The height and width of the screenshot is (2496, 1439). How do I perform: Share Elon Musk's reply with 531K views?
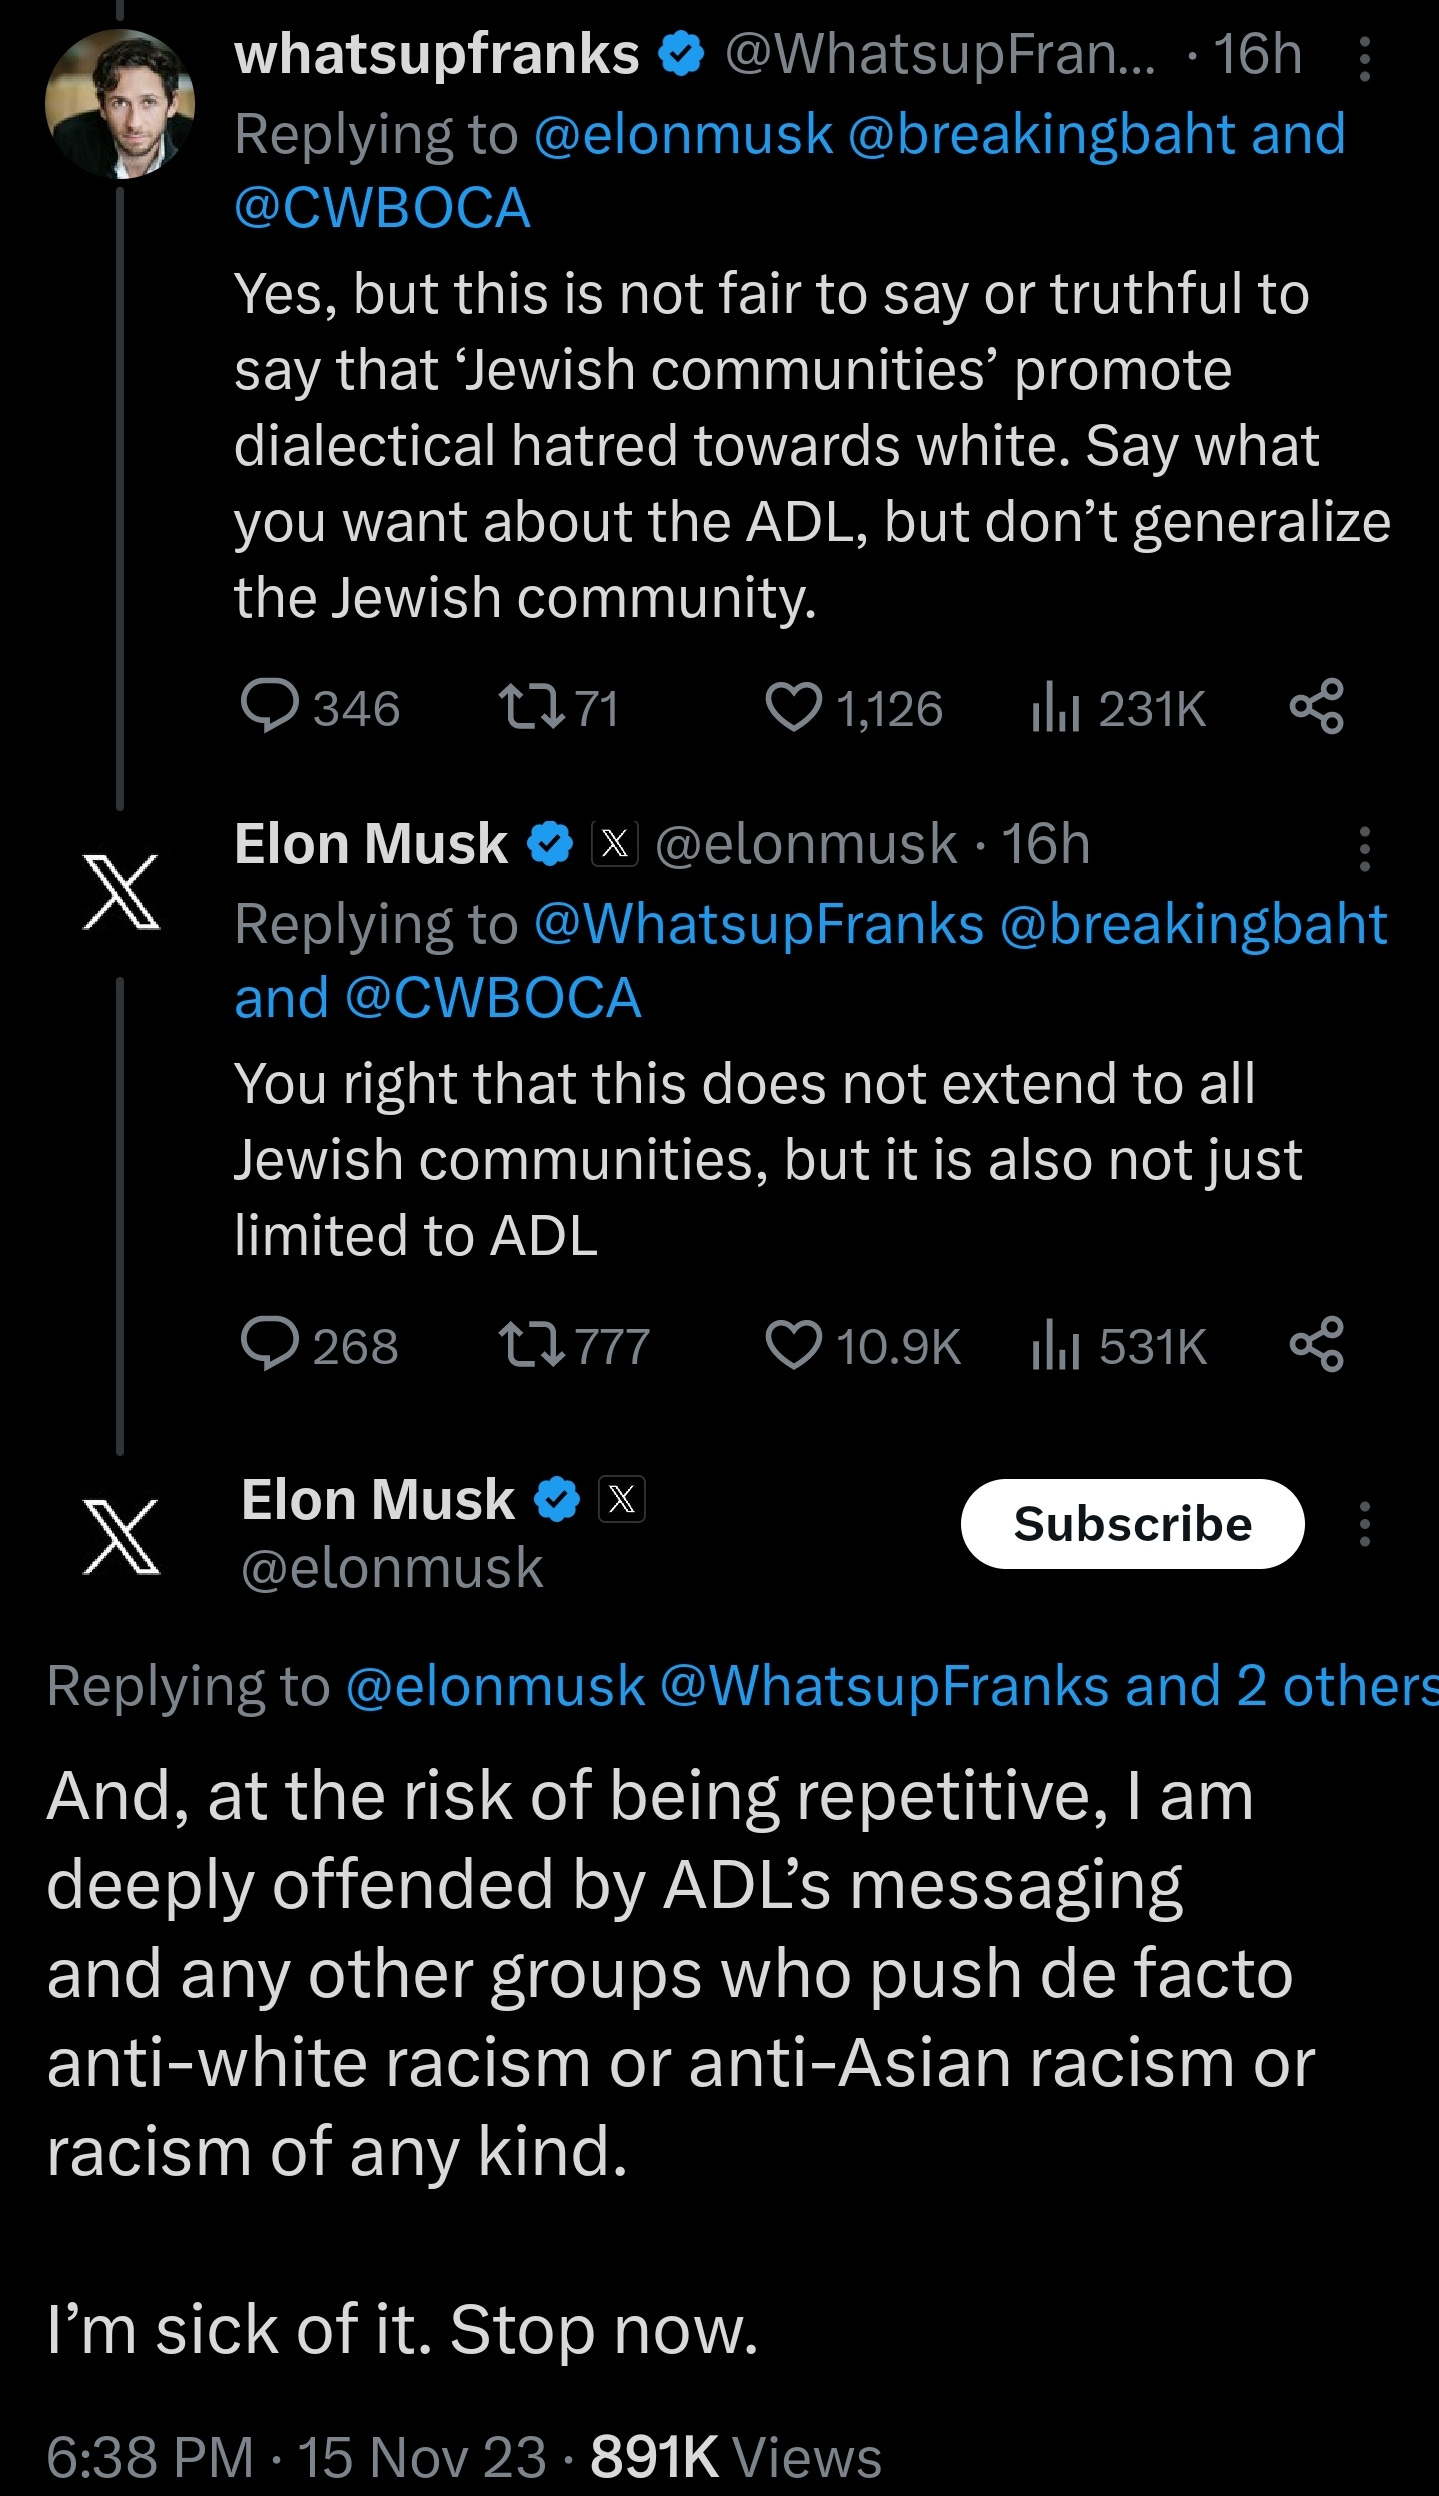click(x=1316, y=1345)
